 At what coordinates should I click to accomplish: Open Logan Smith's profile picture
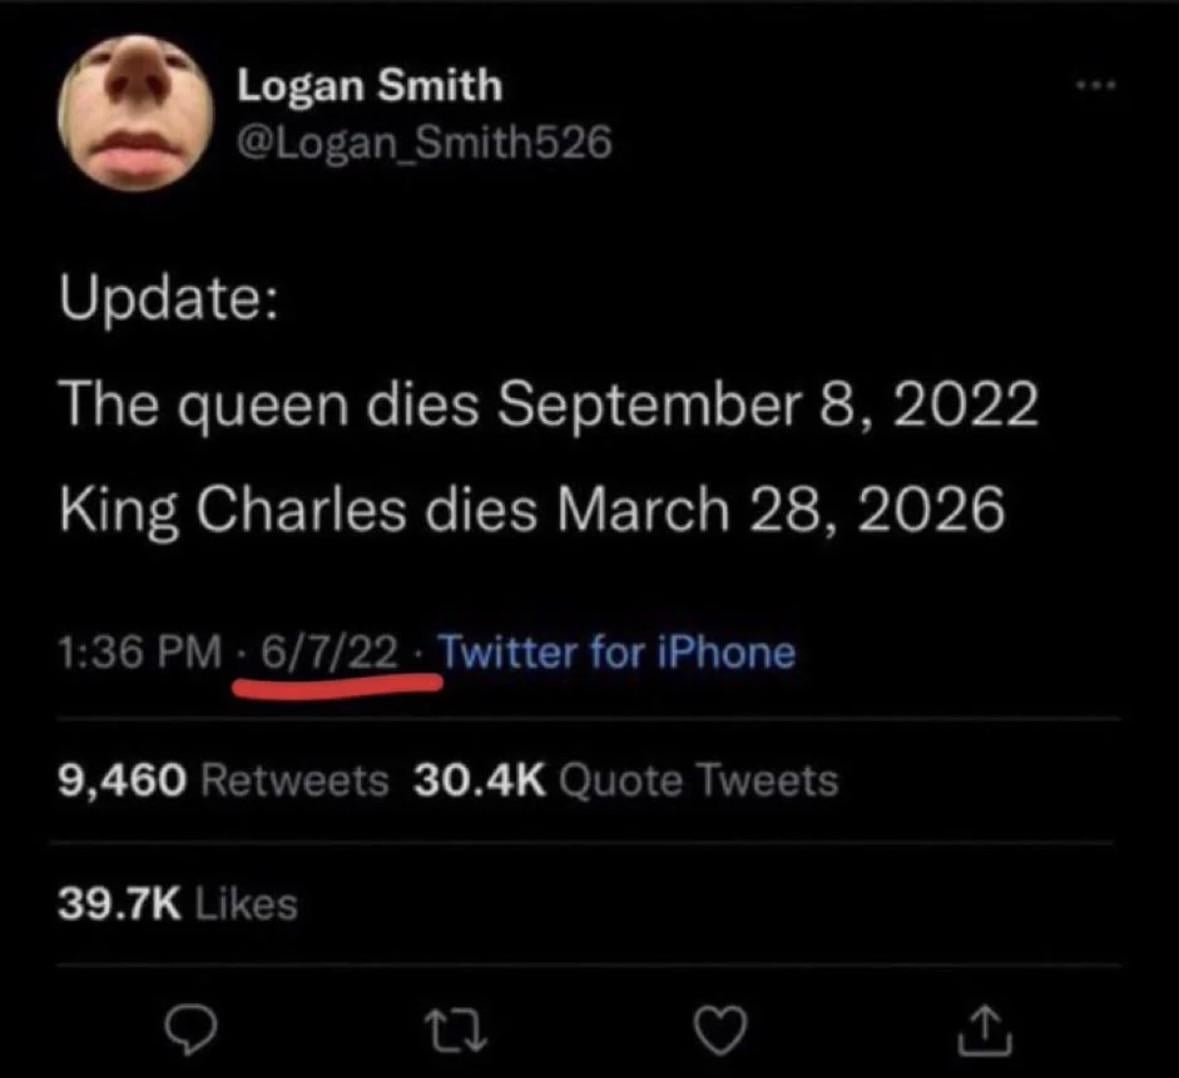click(134, 112)
